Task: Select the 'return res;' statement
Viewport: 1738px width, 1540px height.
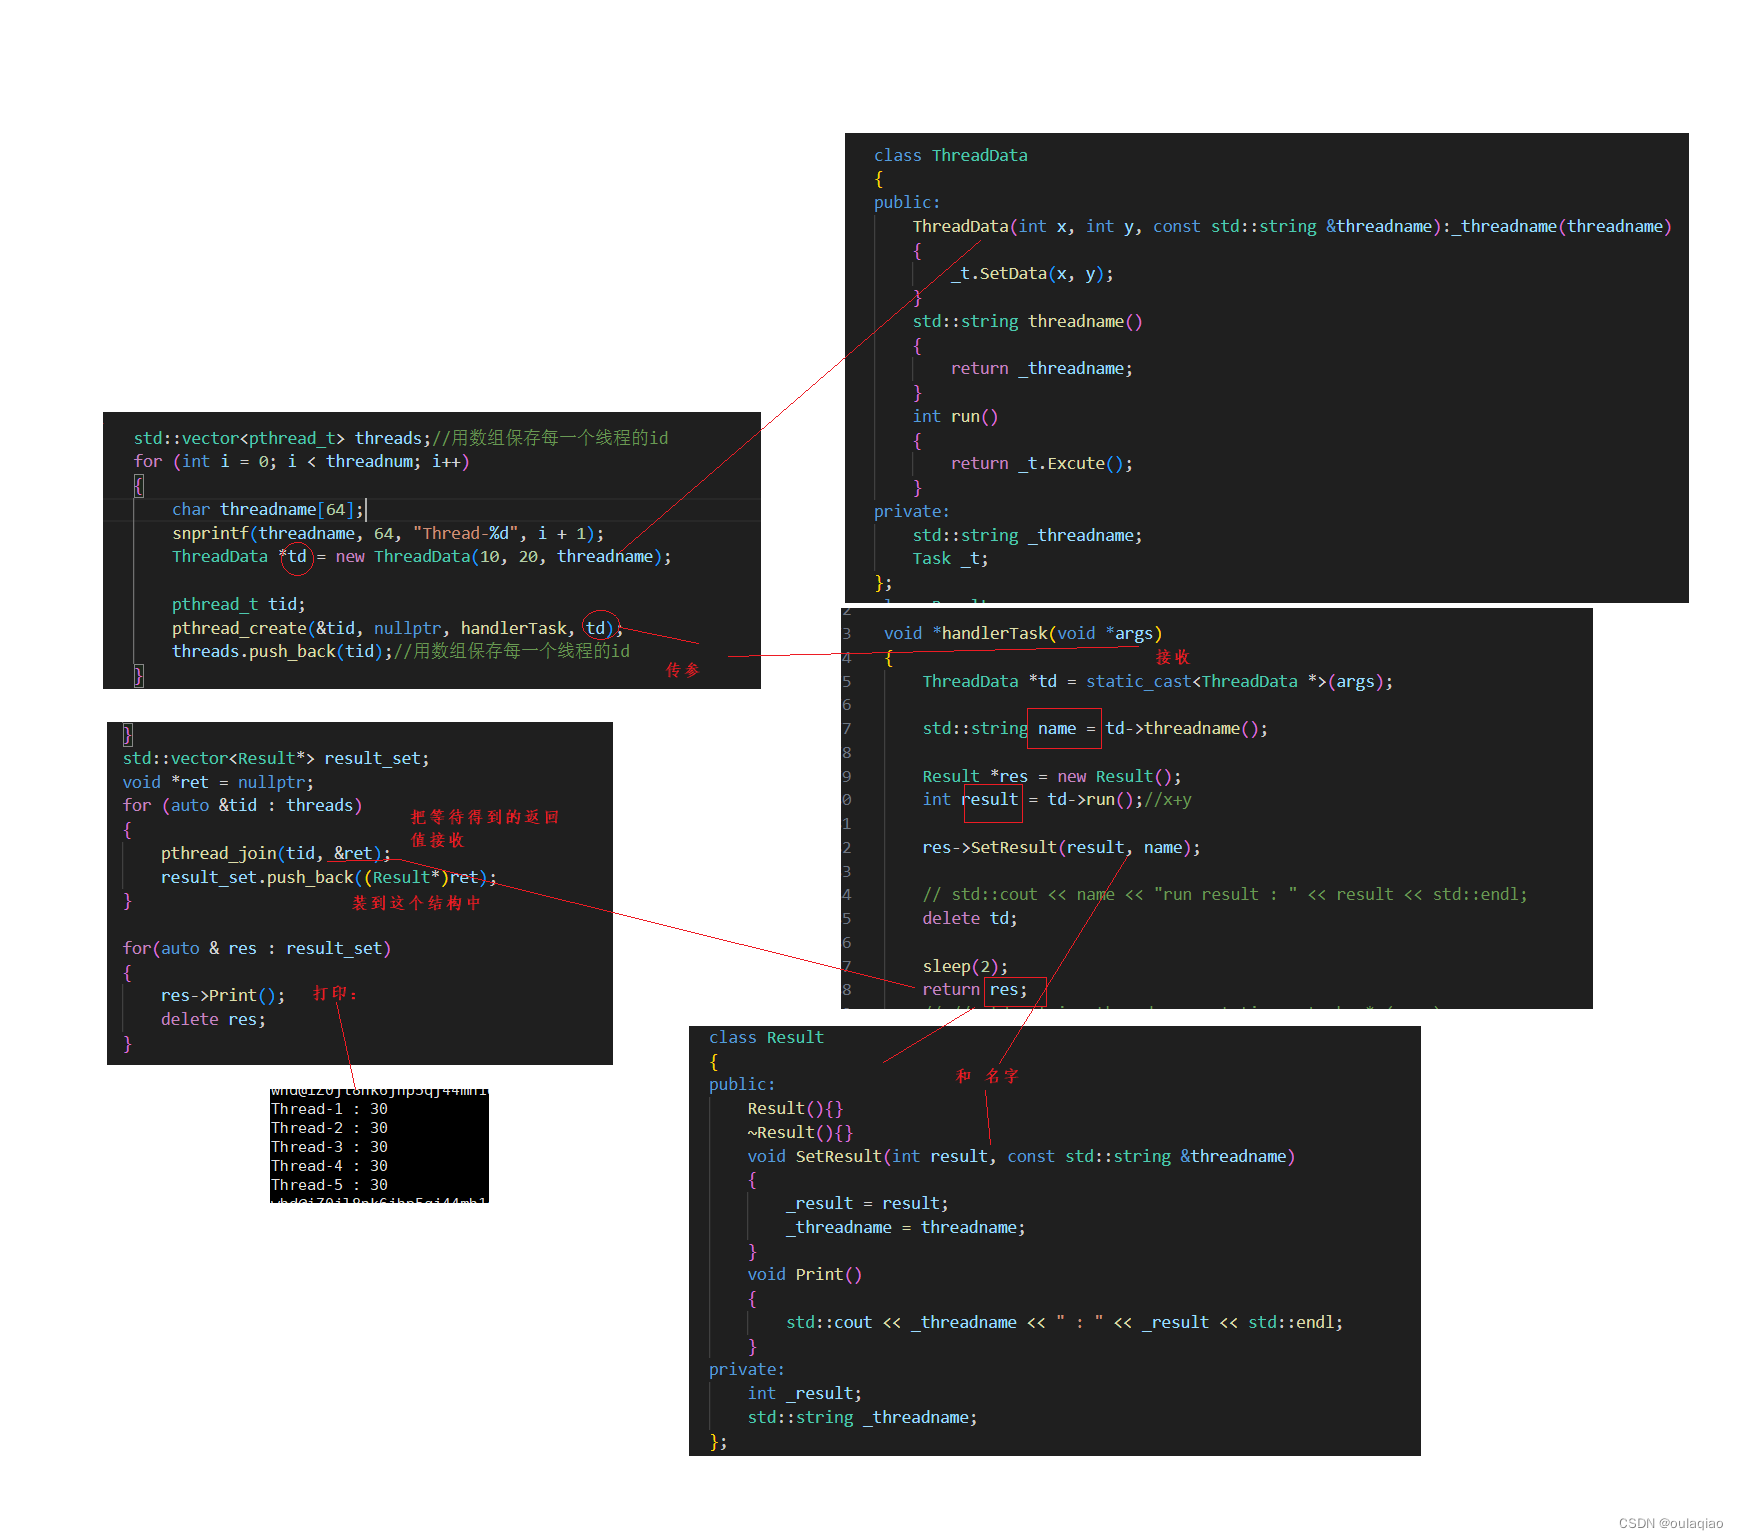Action: coord(975,989)
